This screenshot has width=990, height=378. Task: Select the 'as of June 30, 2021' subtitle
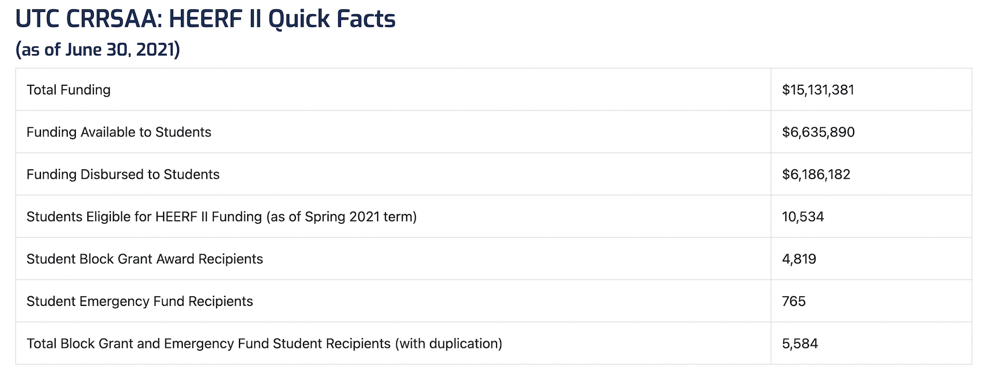pyautogui.click(x=98, y=49)
